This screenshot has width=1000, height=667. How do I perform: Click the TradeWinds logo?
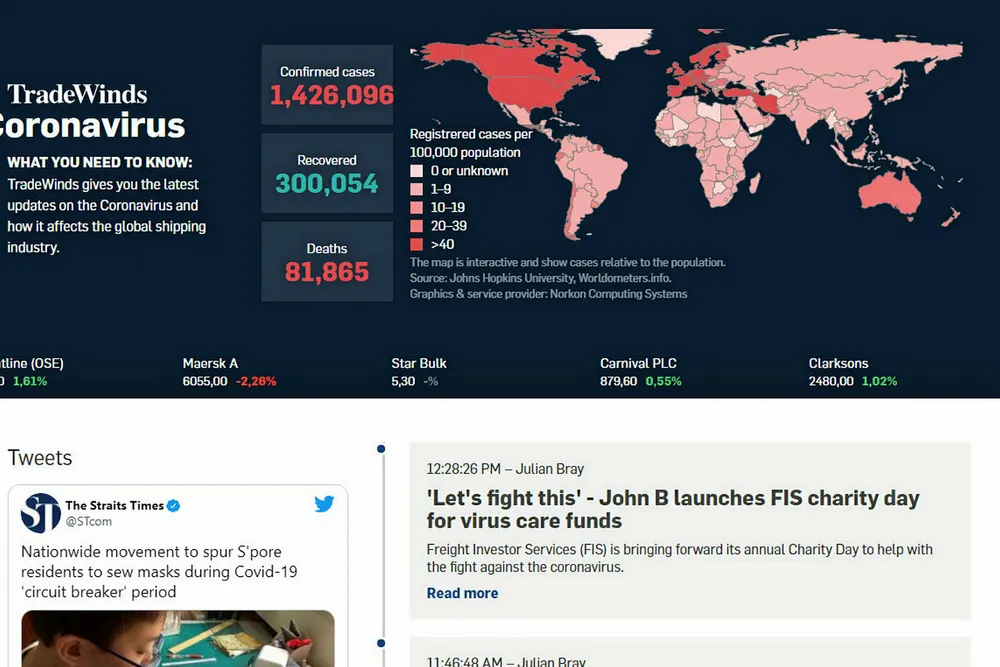pos(77,95)
